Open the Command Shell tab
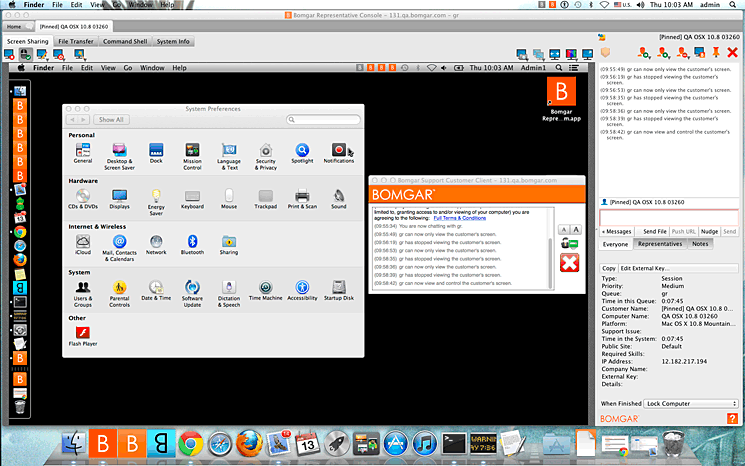This screenshot has width=745, height=466. (125, 41)
